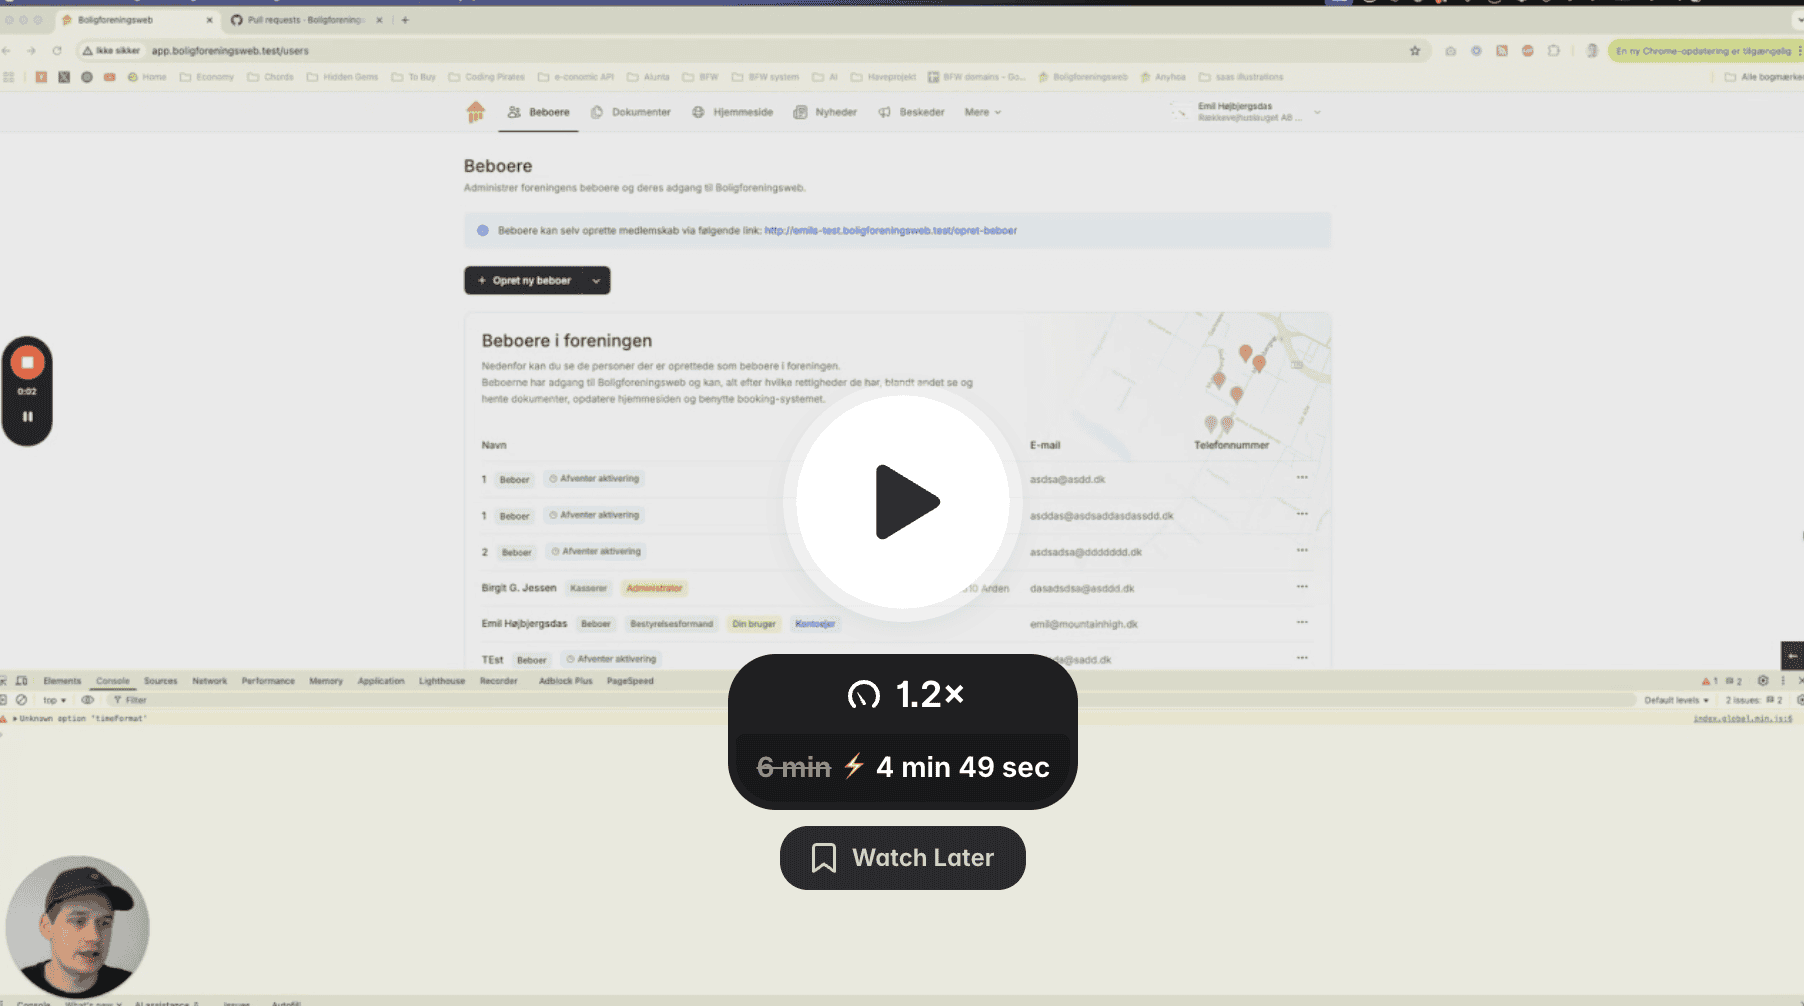Open the Dokumenter navigation tab
The image size is (1804, 1006).
[631, 112]
